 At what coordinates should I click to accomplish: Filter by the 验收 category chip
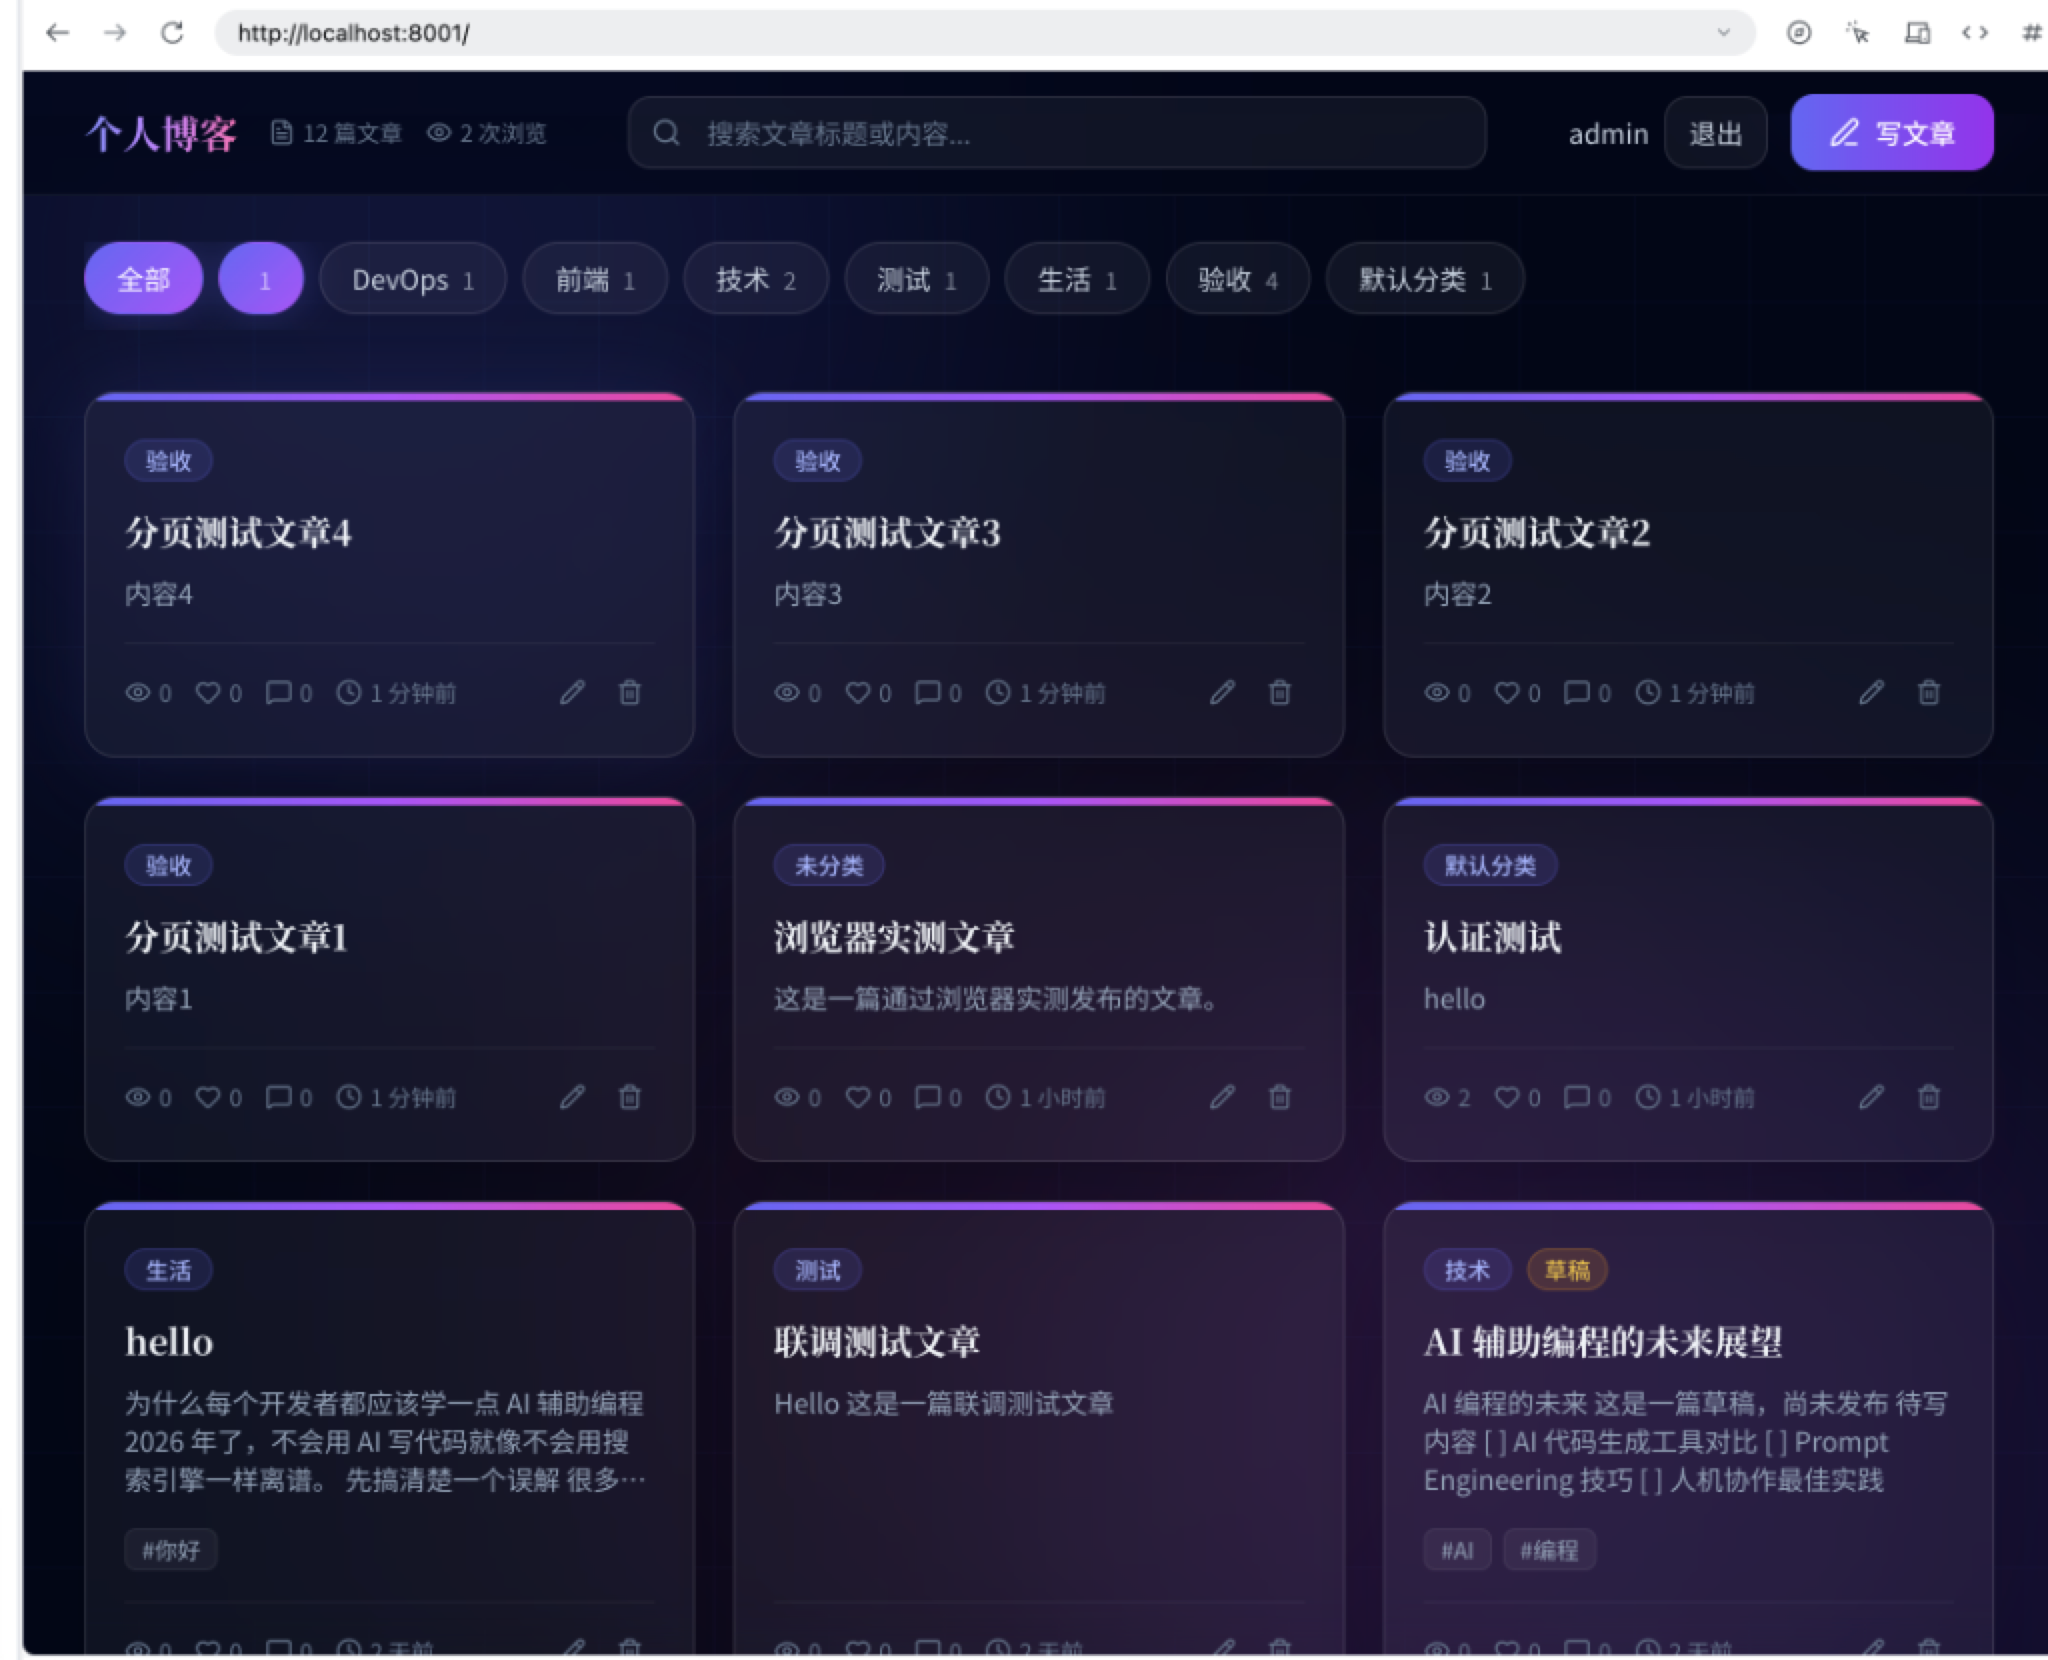[1238, 280]
